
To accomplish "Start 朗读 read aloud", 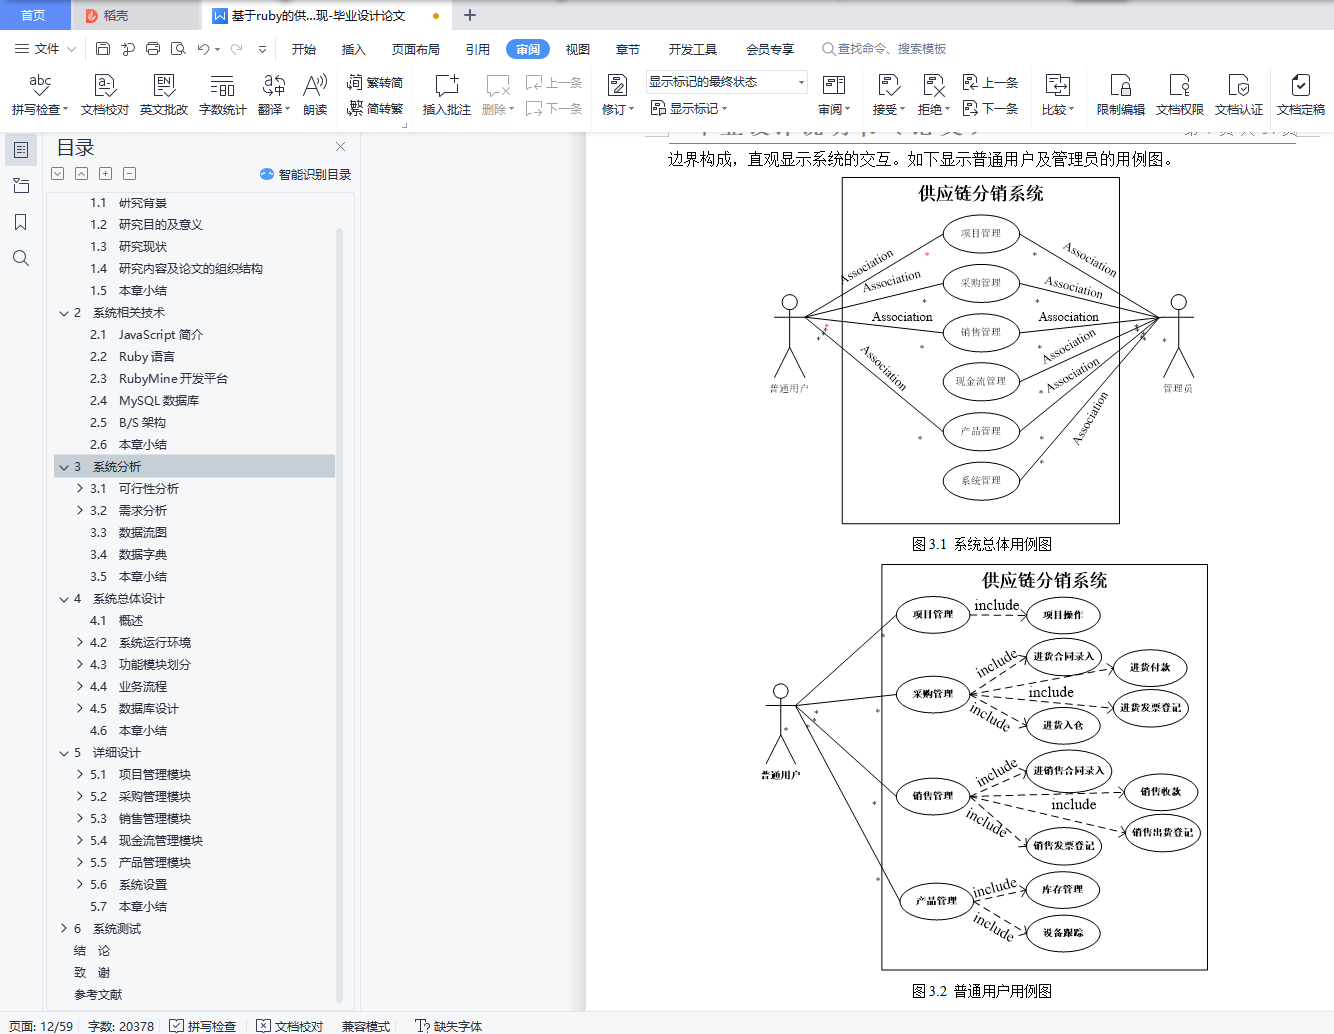I will coord(315,95).
